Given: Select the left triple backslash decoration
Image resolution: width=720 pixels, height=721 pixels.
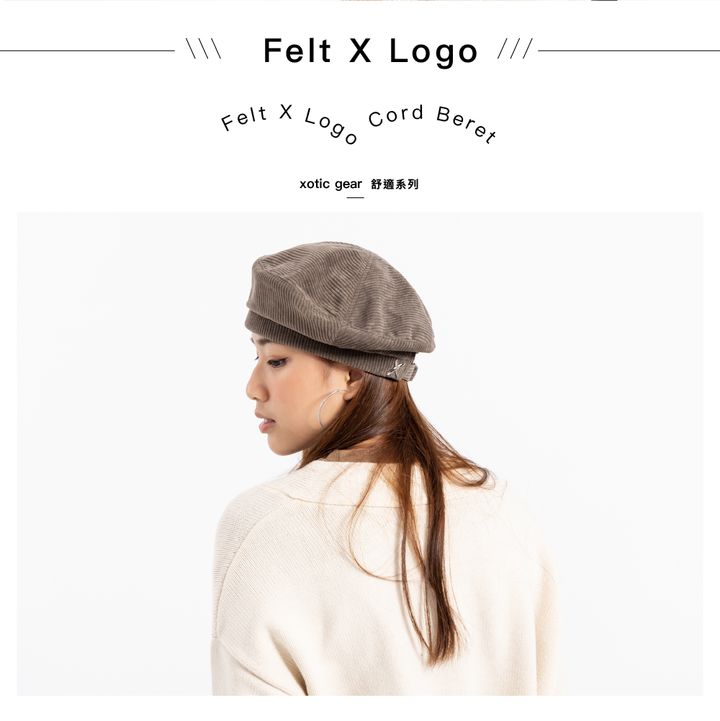Looking at the screenshot, I should [204, 49].
